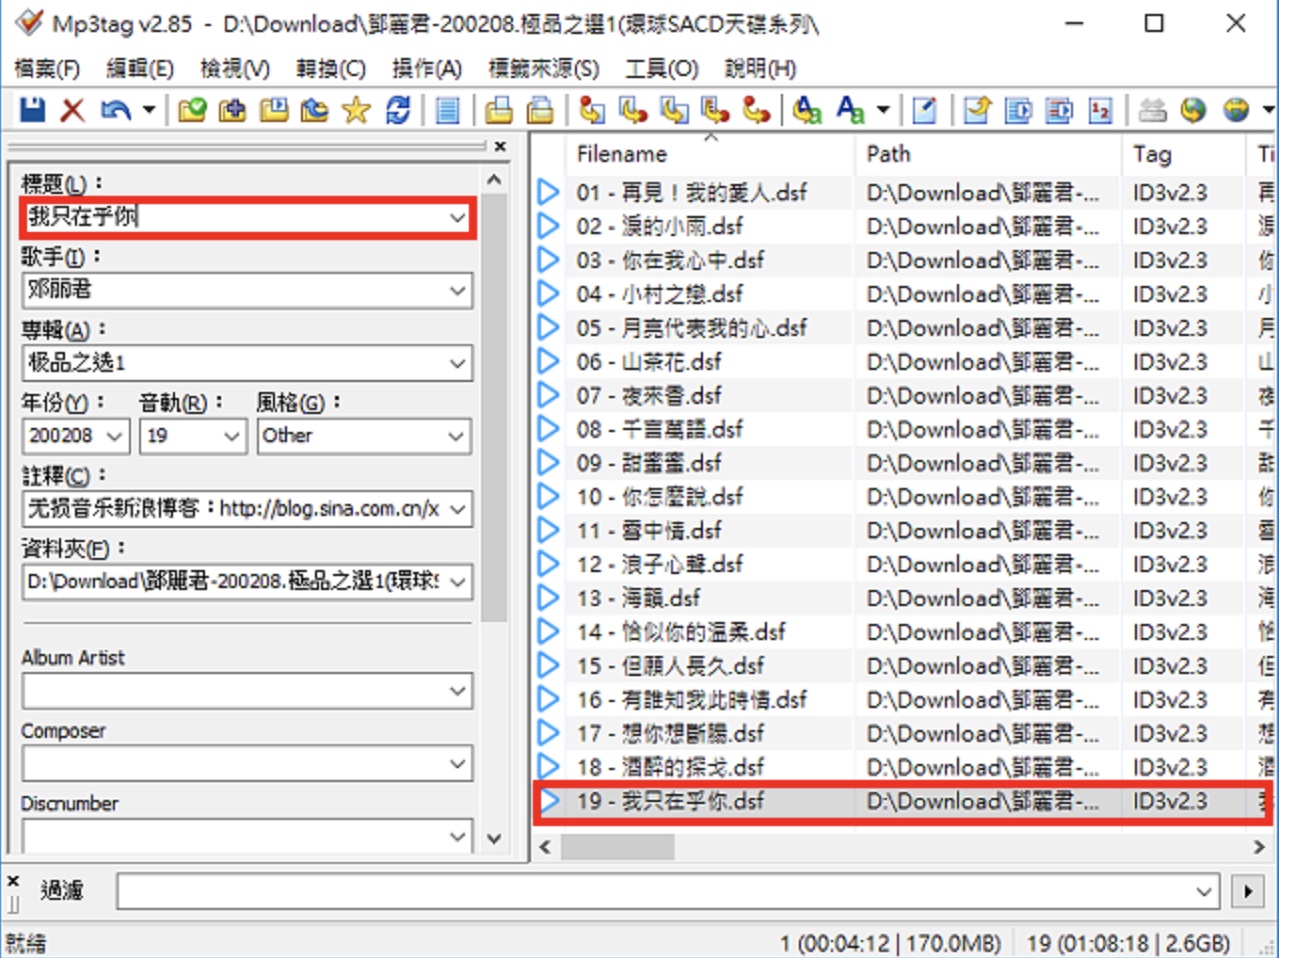Expand the 資料夾 directory dropdown

tap(457, 582)
